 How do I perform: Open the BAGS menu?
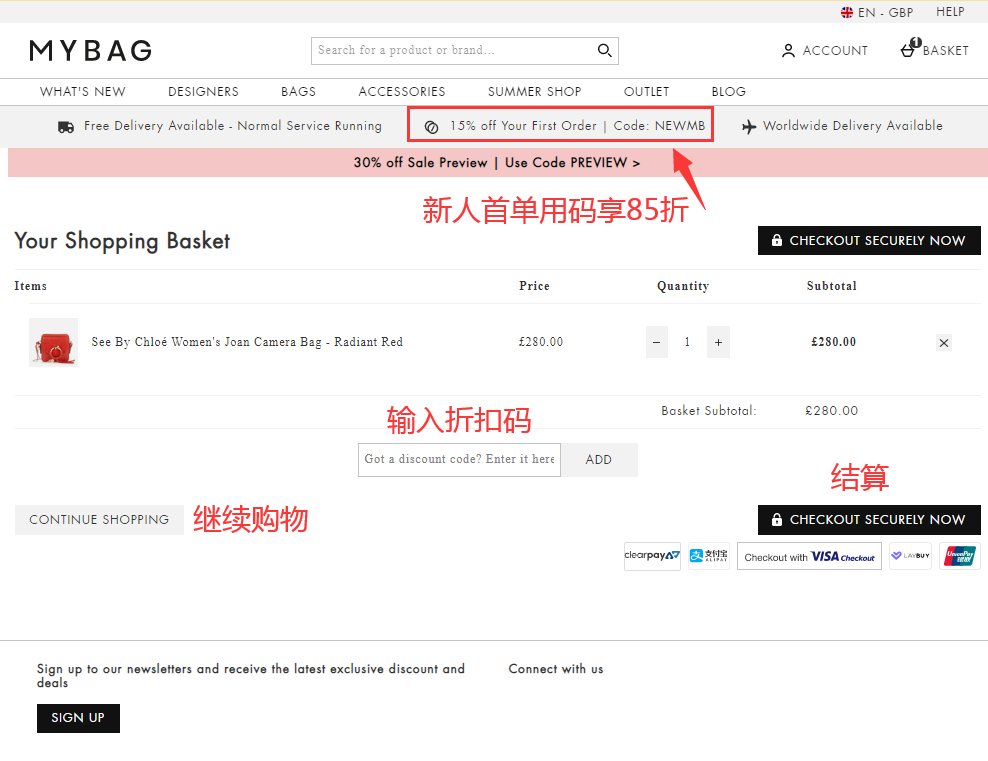pyautogui.click(x=299, y=91)
